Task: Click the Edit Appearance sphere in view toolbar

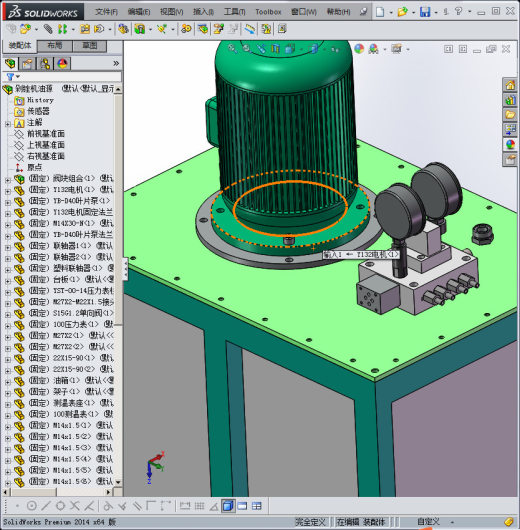Action: pyautogui.click(x=359, y=49)
